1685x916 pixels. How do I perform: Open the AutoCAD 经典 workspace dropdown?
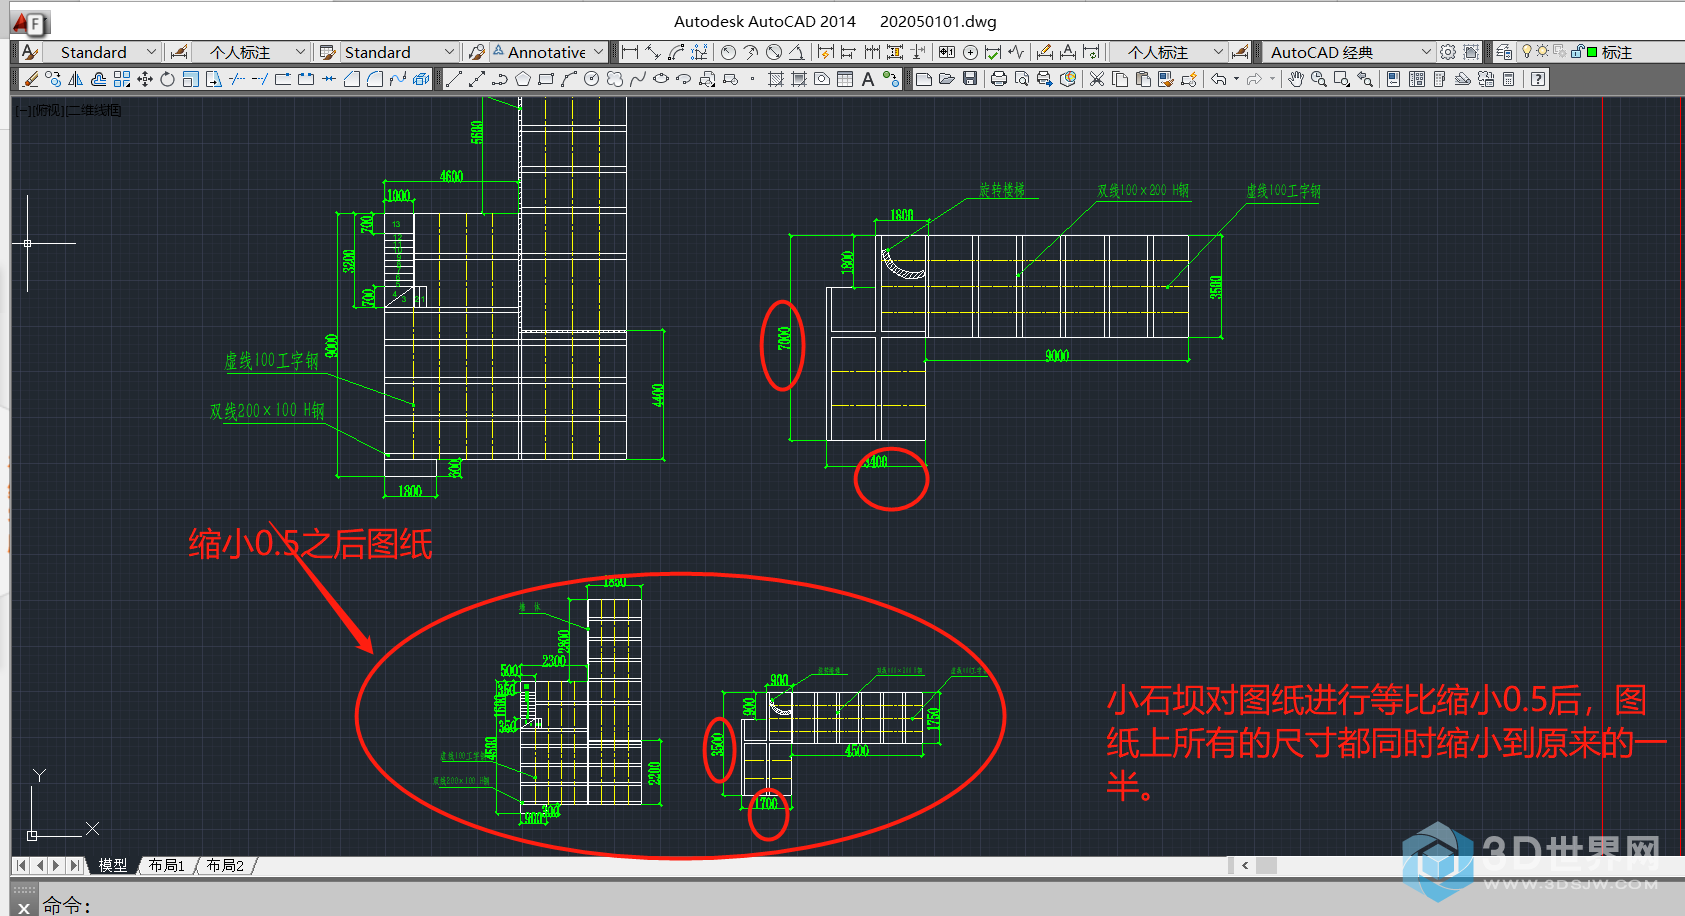point(1349,52)
